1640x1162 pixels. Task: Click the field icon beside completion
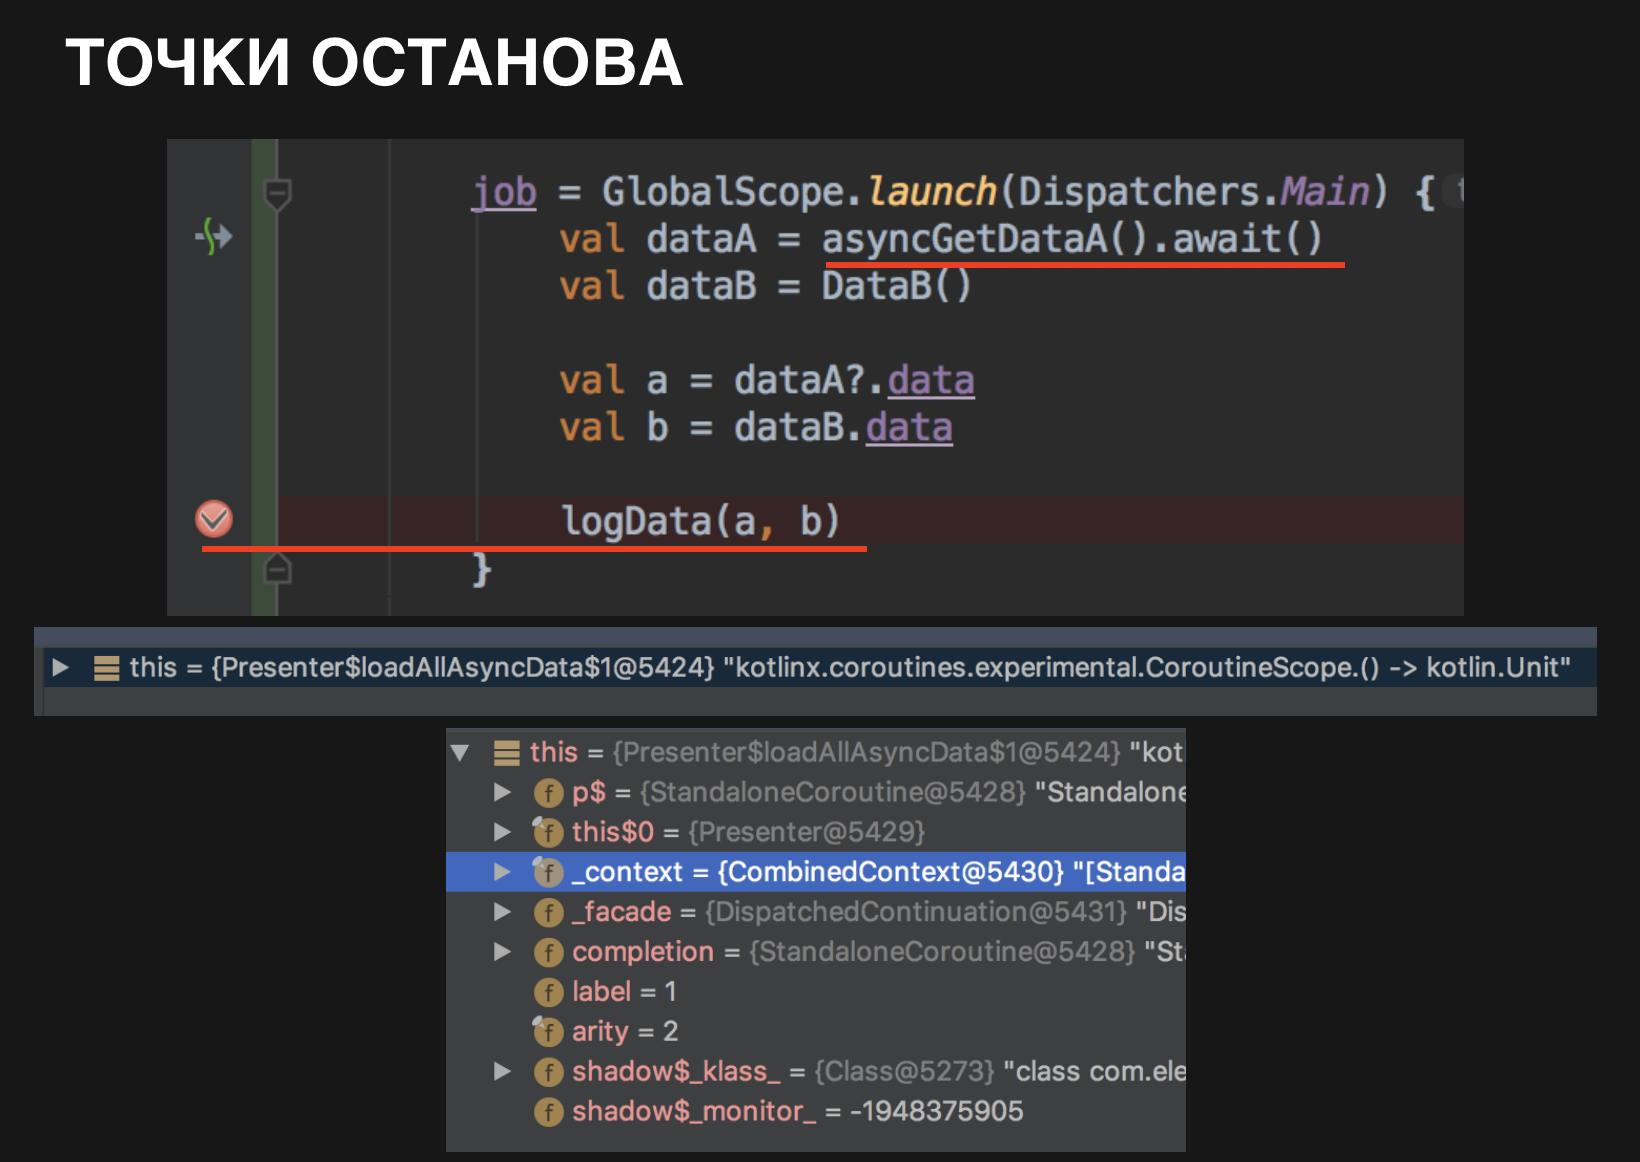tap(548, 952)
